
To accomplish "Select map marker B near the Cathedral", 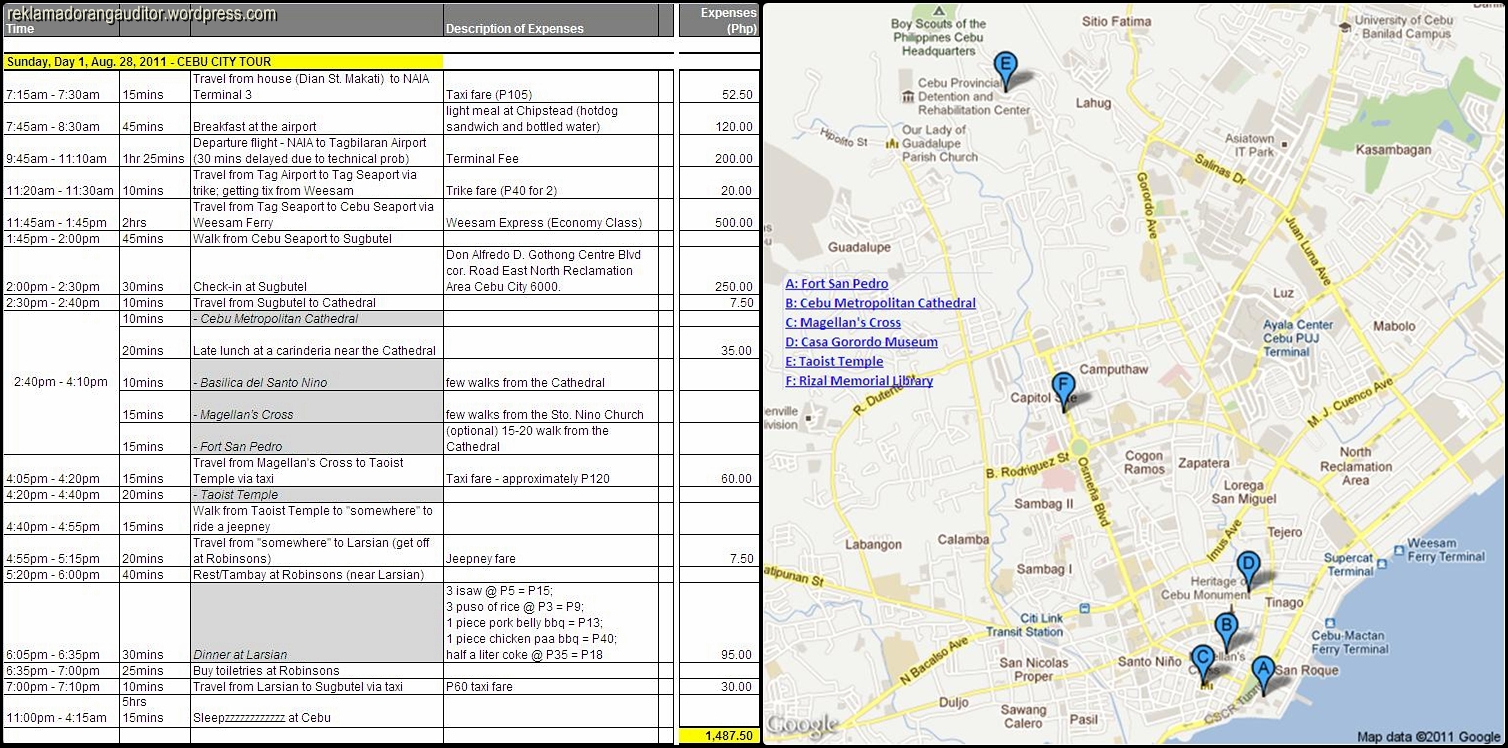I will click(x=1225, y=628).
